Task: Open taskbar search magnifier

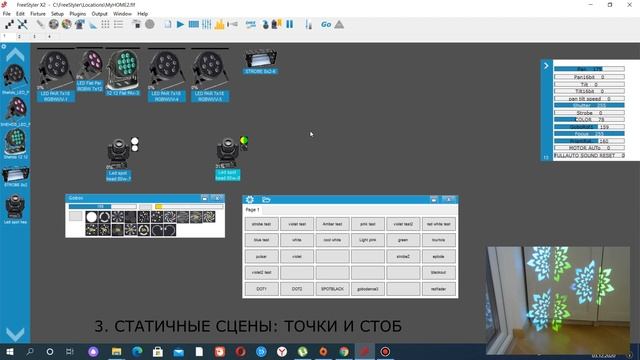Action: coord(30,351)
